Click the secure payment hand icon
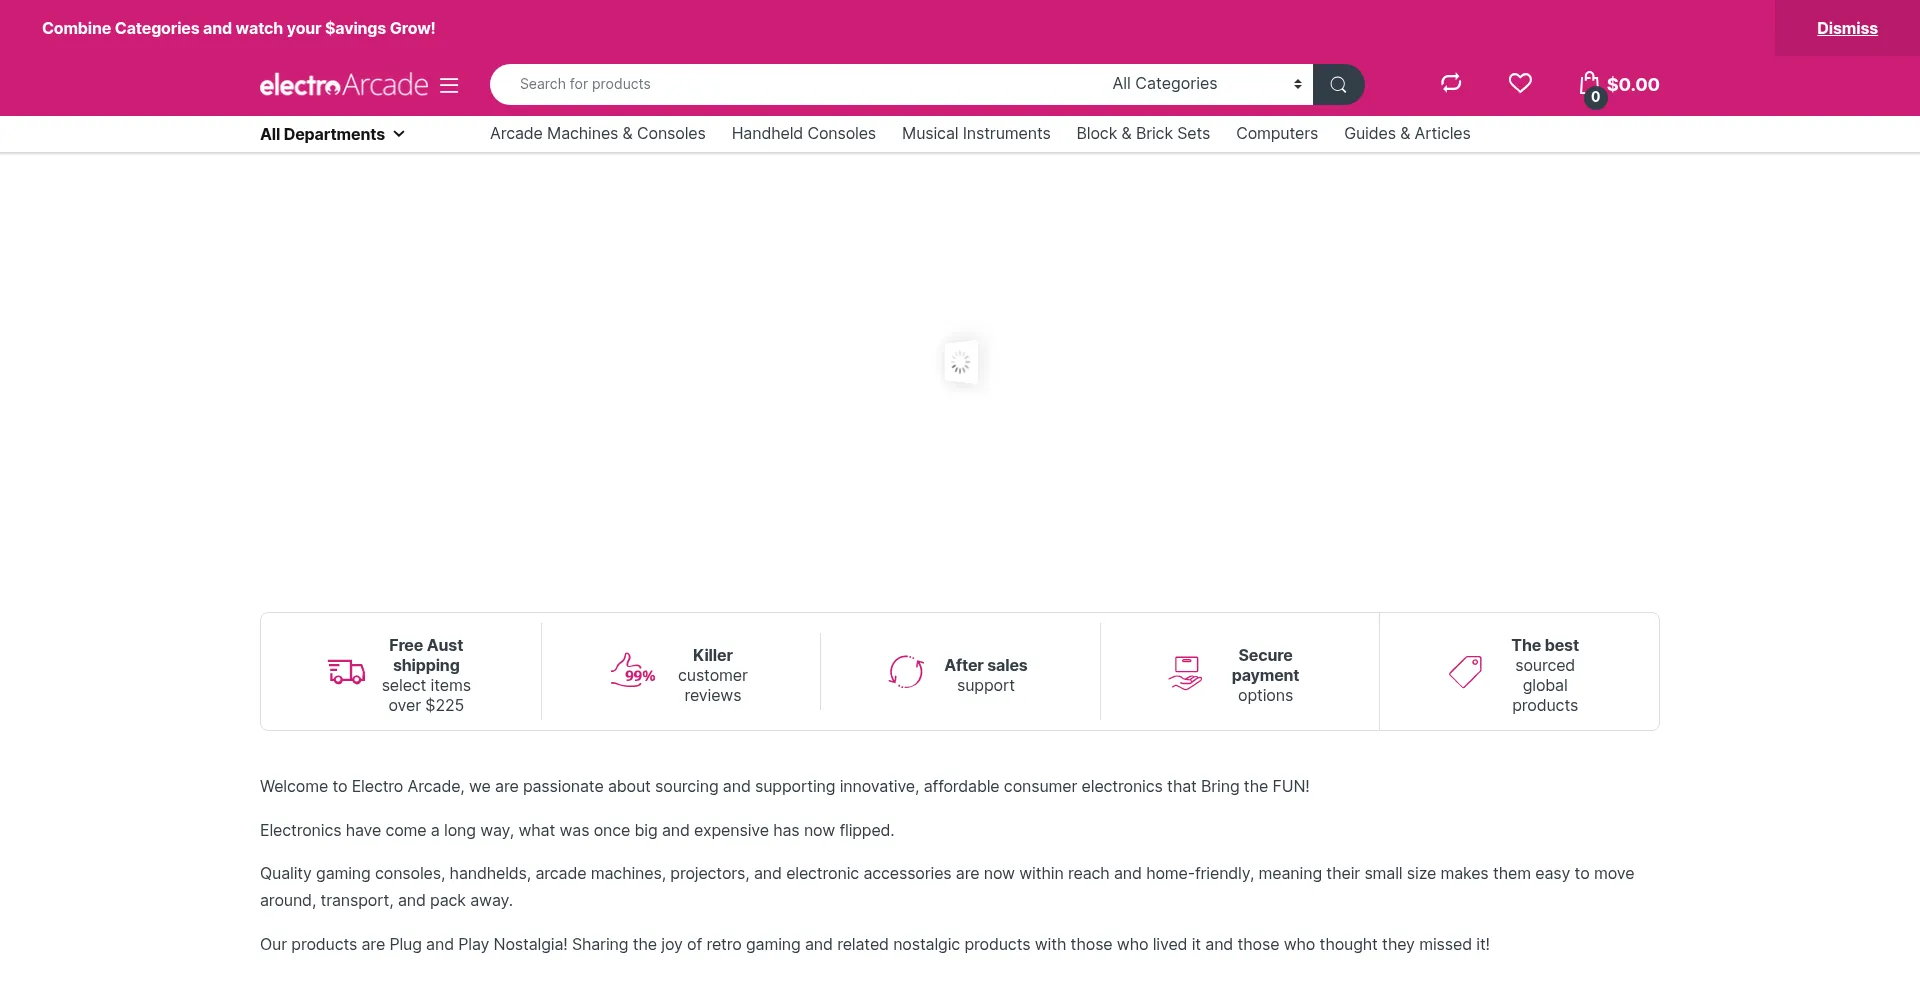This screenshot has width=1920, height=993. pyautogui.click(x=1185, y=672)
